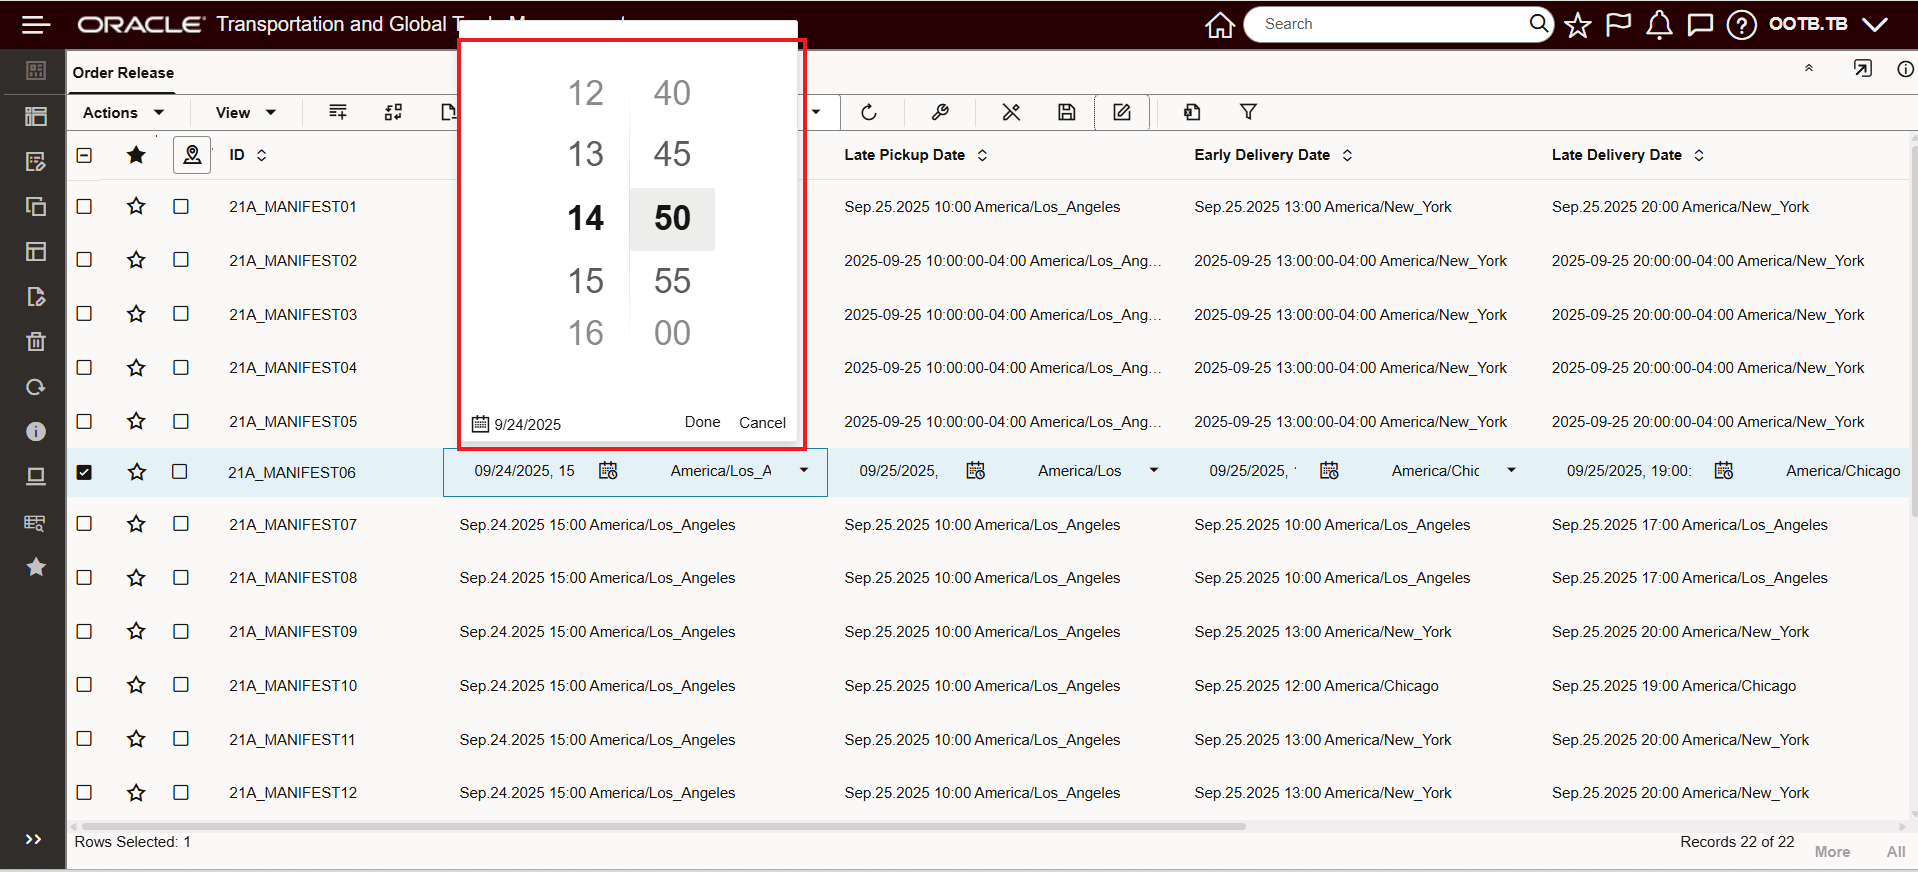Sort by the ID column
This screenshot has width=1918, height=872.
(262, 155)
